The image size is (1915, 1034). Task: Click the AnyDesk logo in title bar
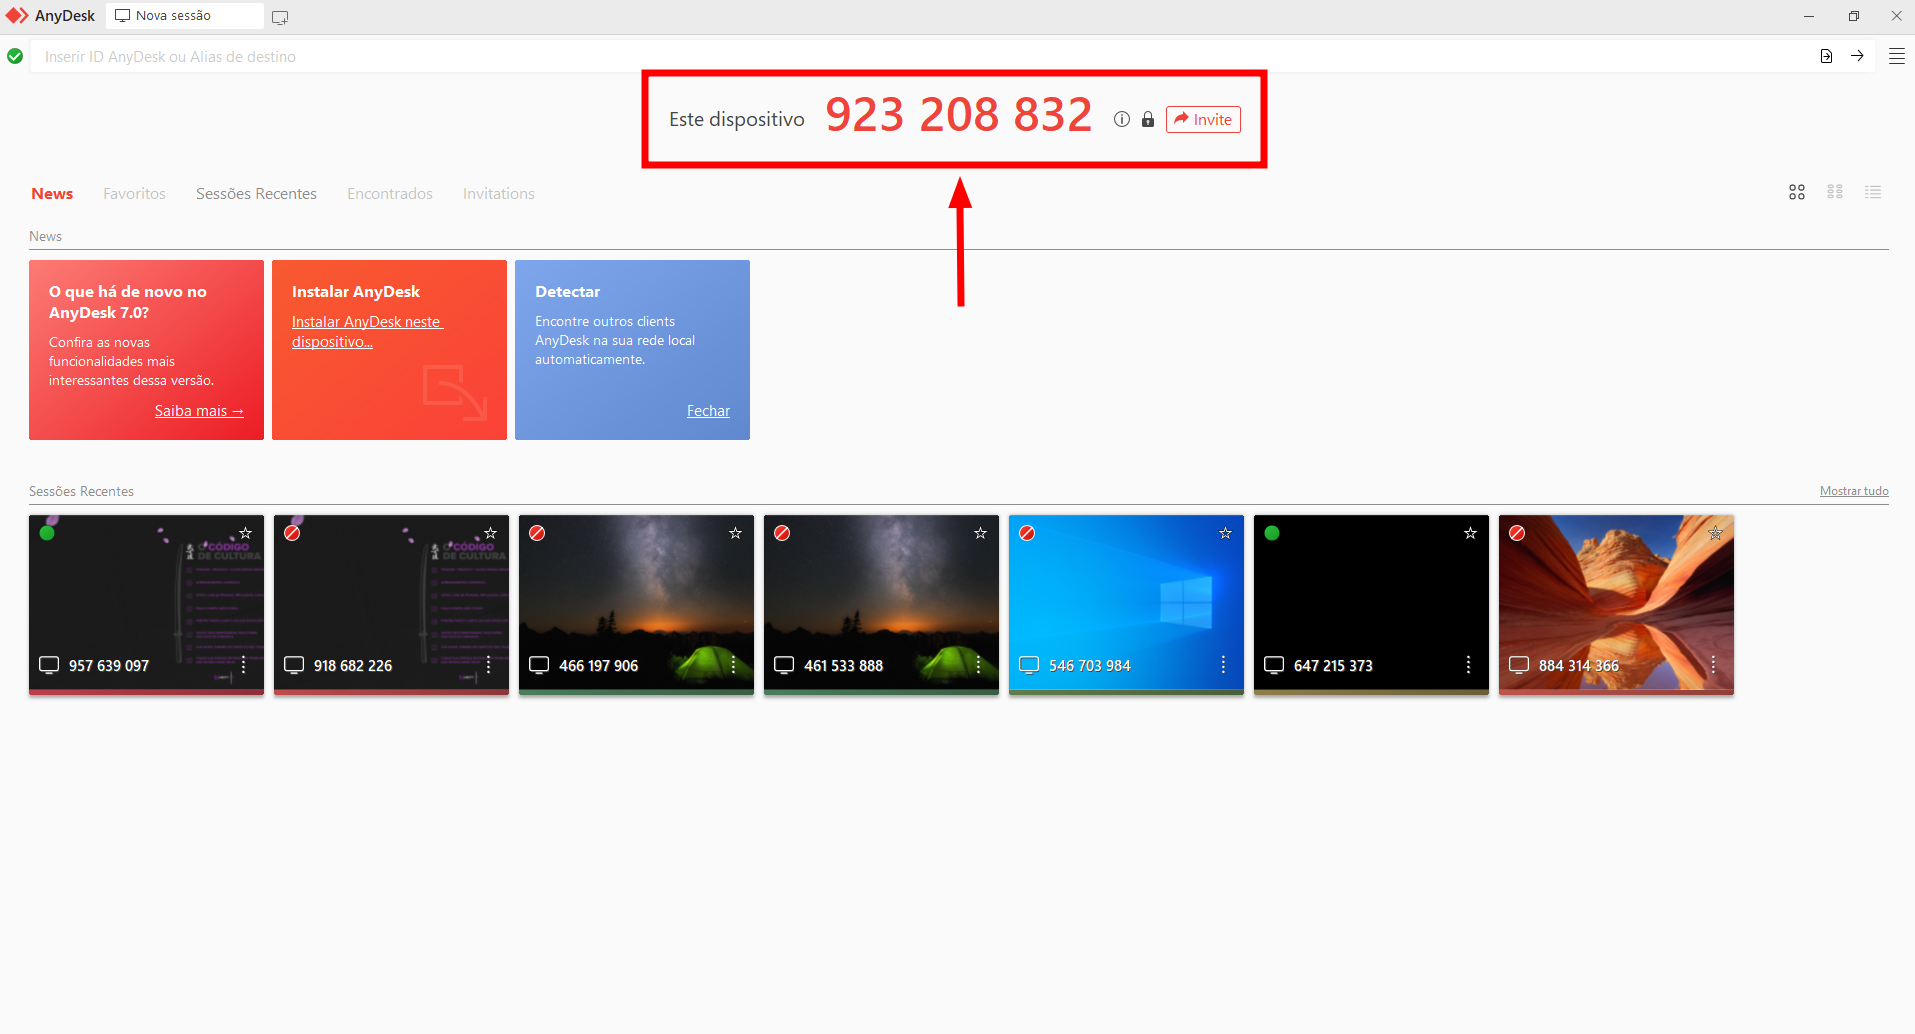point(17,16)
